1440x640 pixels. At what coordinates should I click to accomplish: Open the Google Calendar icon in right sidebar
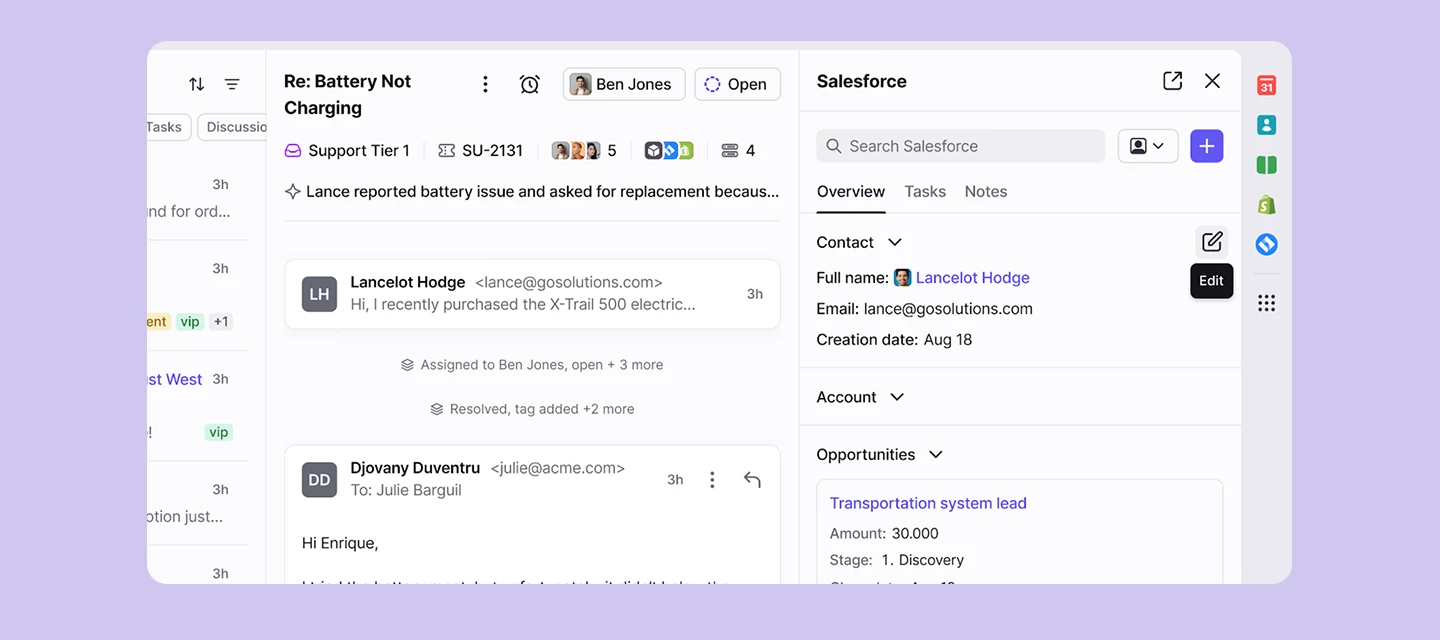click(1266, 86)
